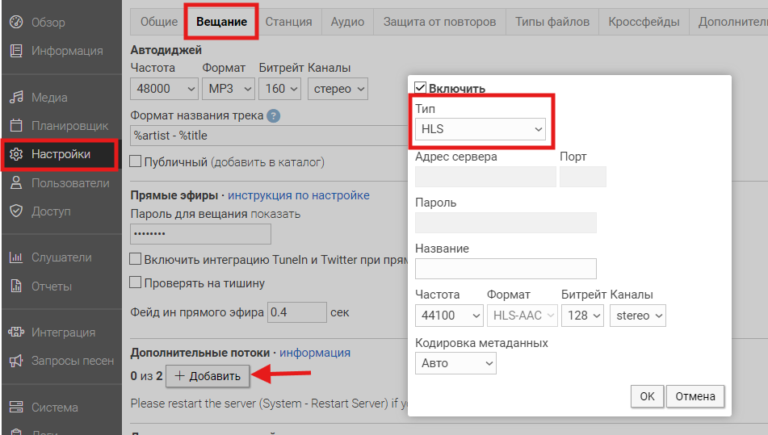Enable the Публичный catalog checkbox

(x=137, y=162)
